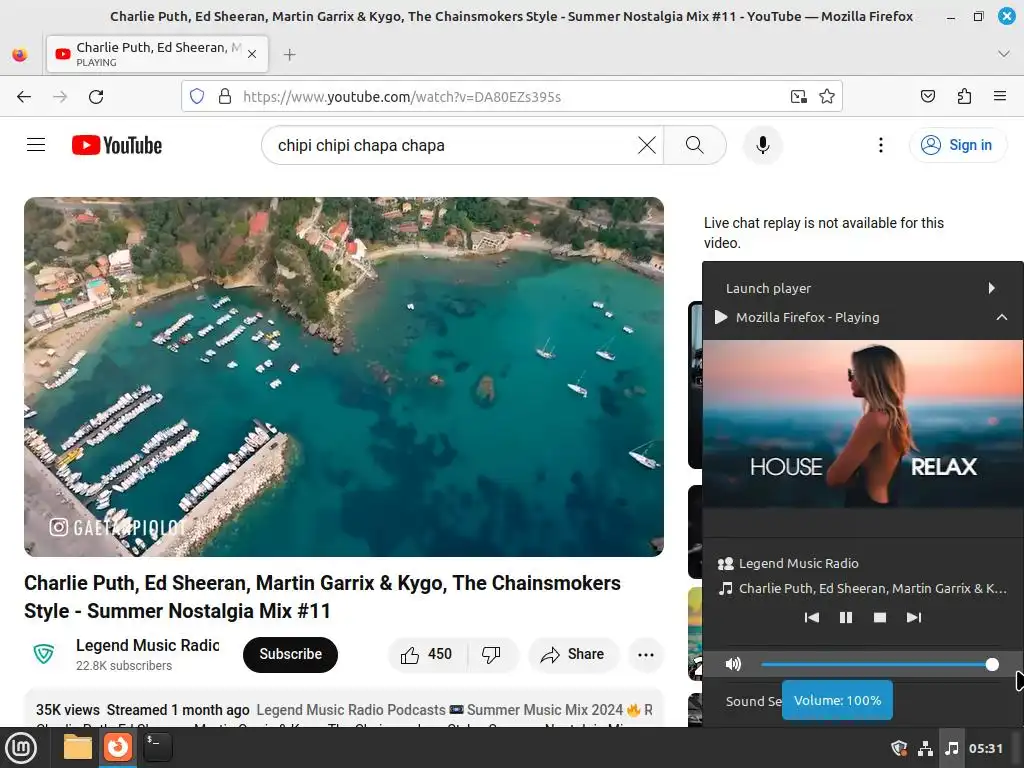Reload the YouTube page
Image resolution: width=1024 pixels, height=768 pixels.
96,97
